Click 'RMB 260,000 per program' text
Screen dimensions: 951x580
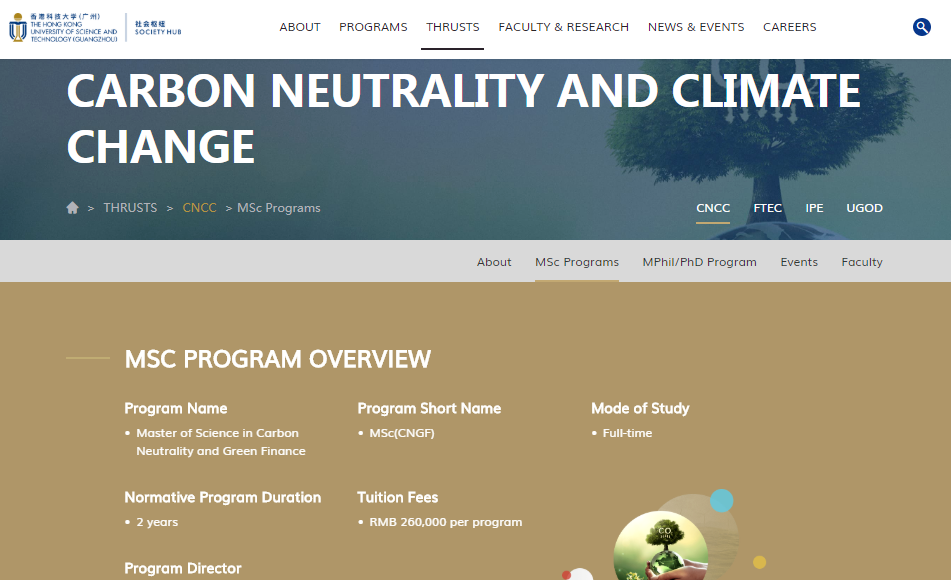pyautogui.click(x=445, y=522)
